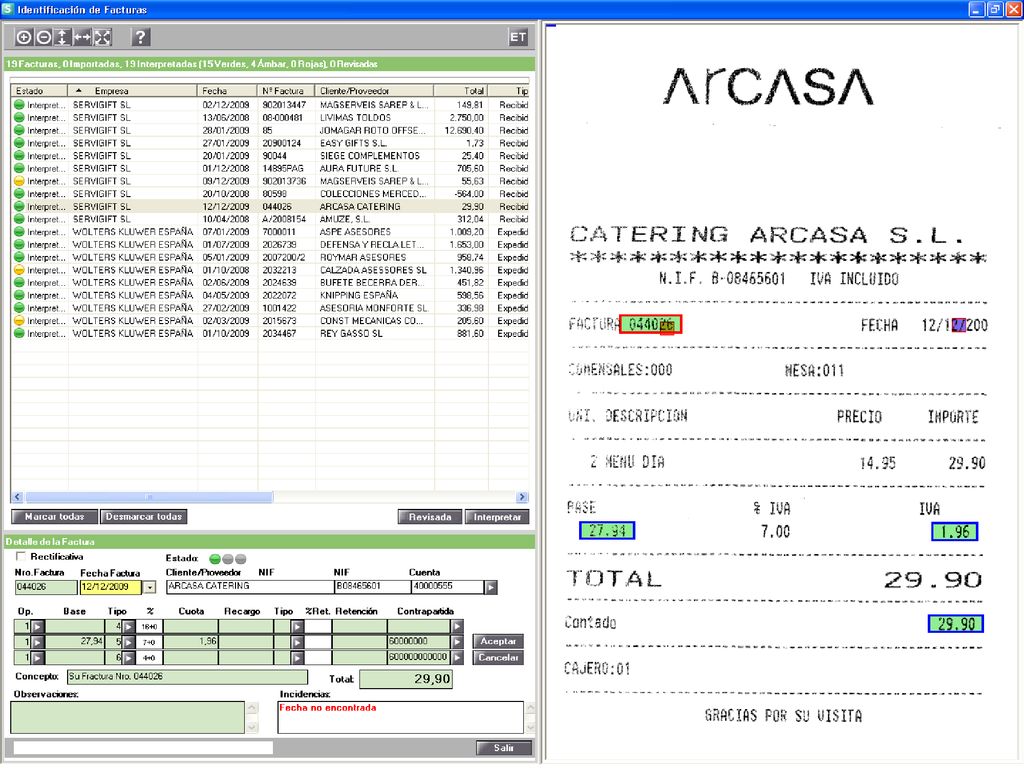1024x768 pixels.
Task: Open Contrapartida arrow for 60000000 row
Action: (x=457, y=642)
